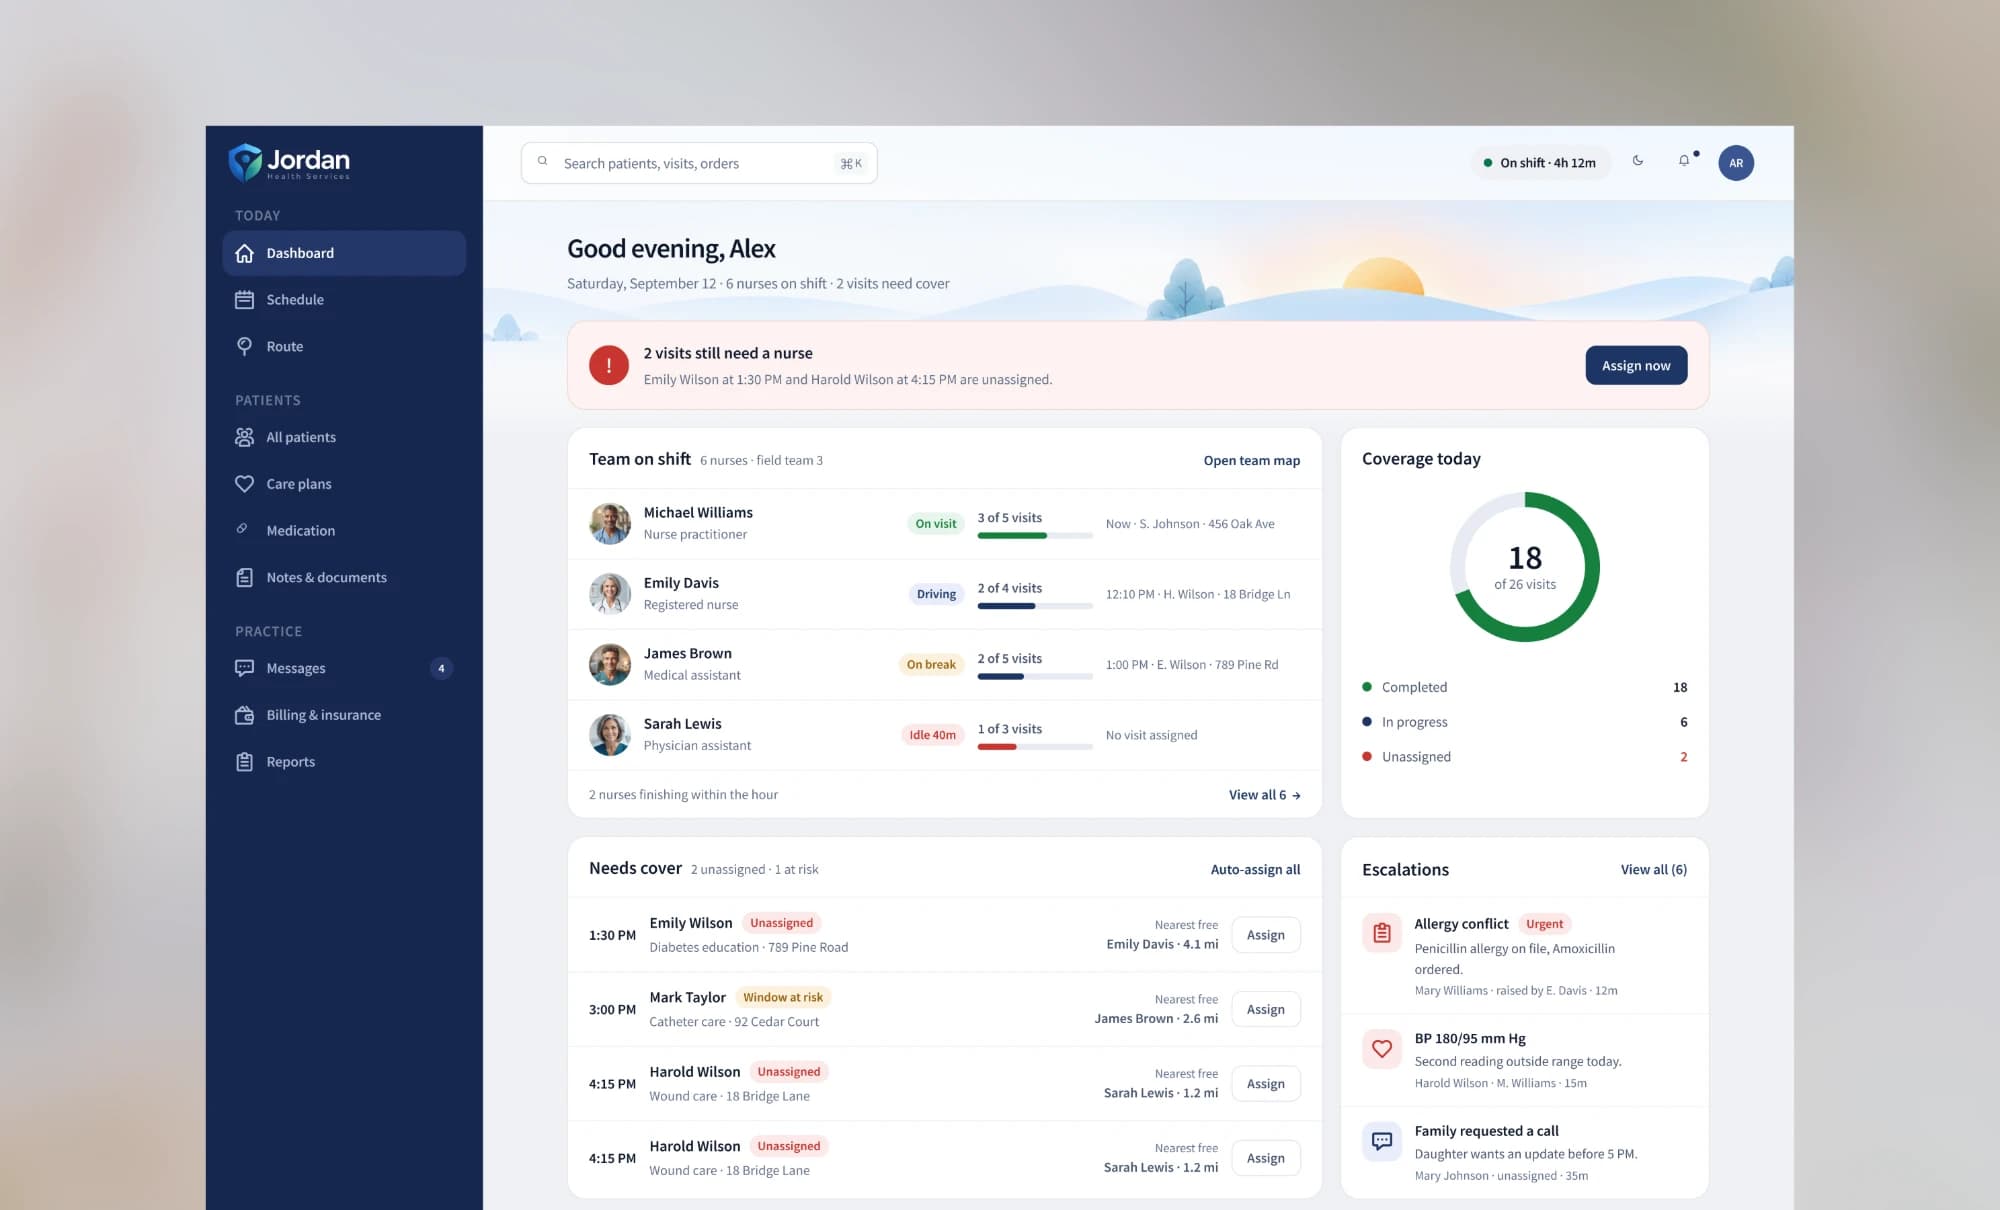Click the Dashboard home icon
The height and width of the screenshot is (1210, 2000).
point(244,253)
